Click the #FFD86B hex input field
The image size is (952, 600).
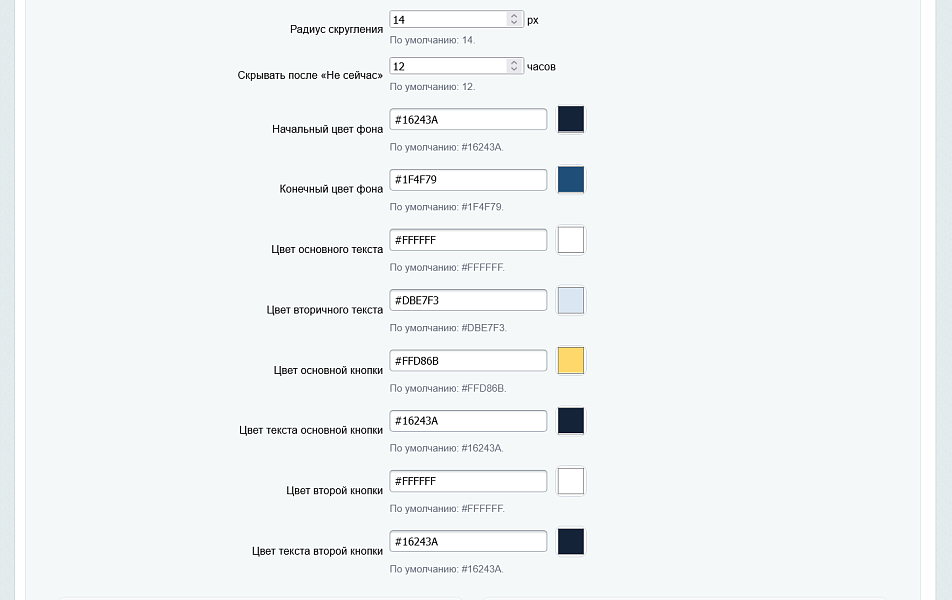(468, 361)
